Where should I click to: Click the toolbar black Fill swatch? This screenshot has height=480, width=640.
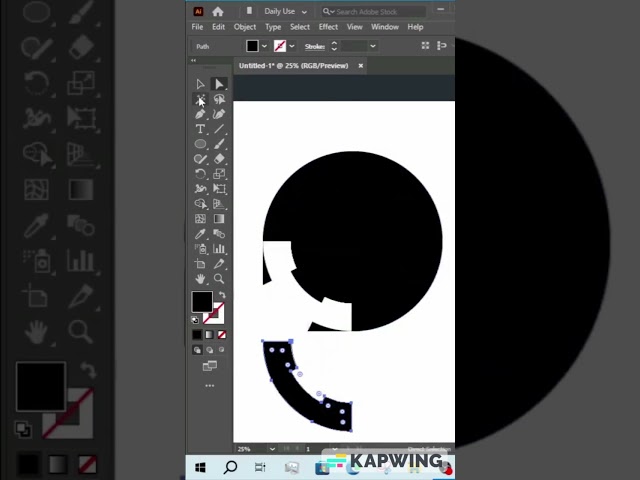tap(202, 302)
